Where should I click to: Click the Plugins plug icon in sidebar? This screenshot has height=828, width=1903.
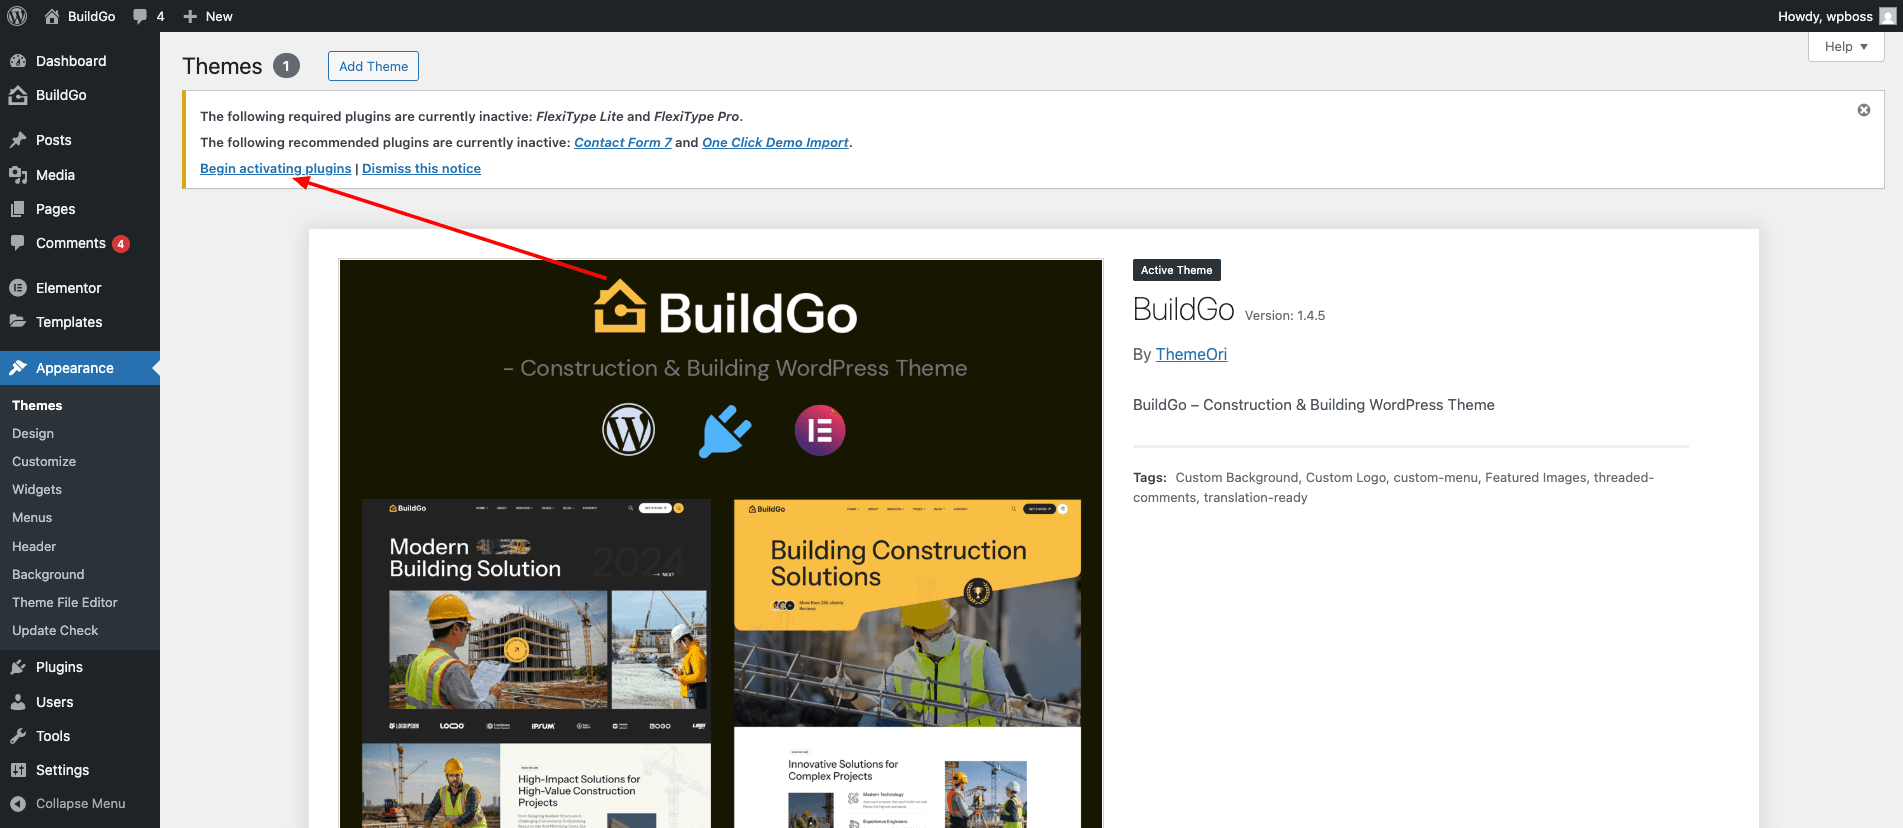point(18,667)
